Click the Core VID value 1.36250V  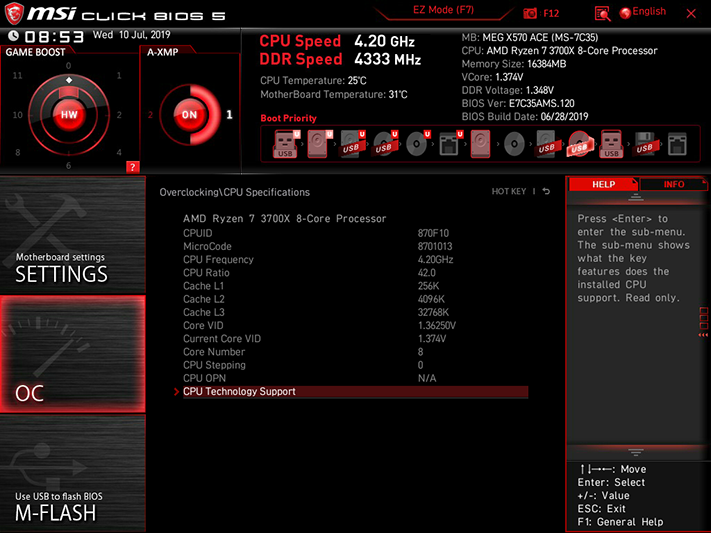[437, 325]
